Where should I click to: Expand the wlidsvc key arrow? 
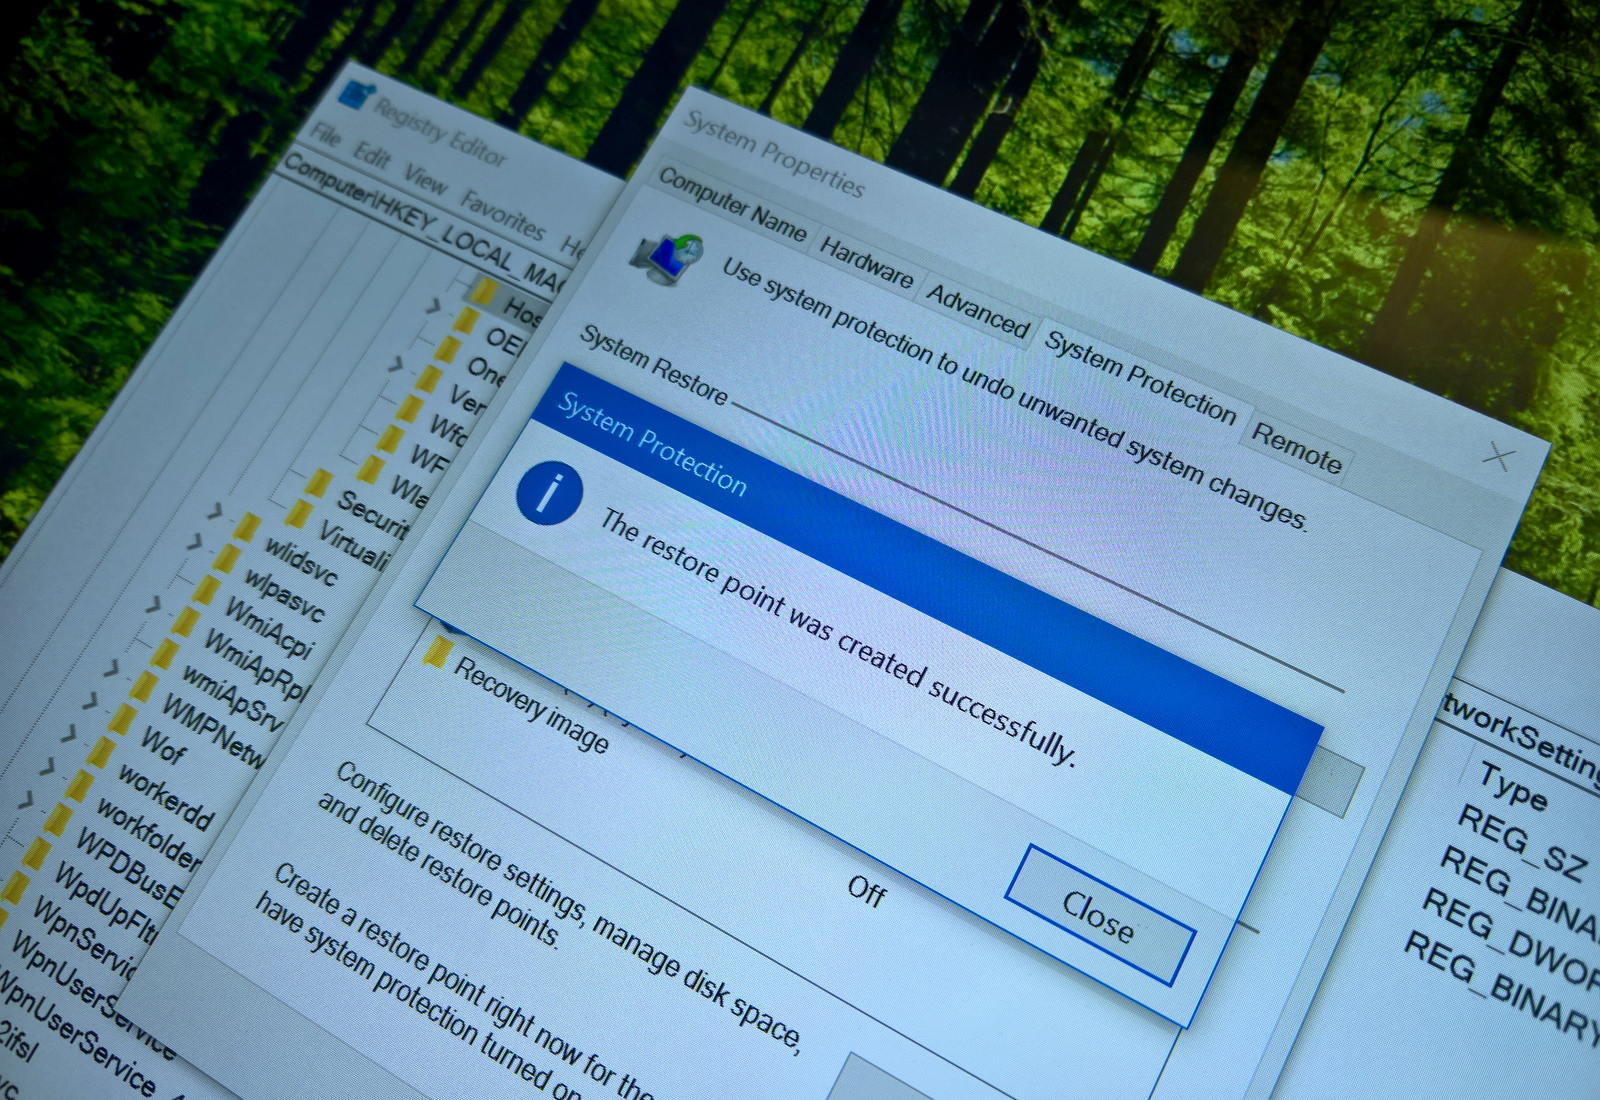[217, 512]
